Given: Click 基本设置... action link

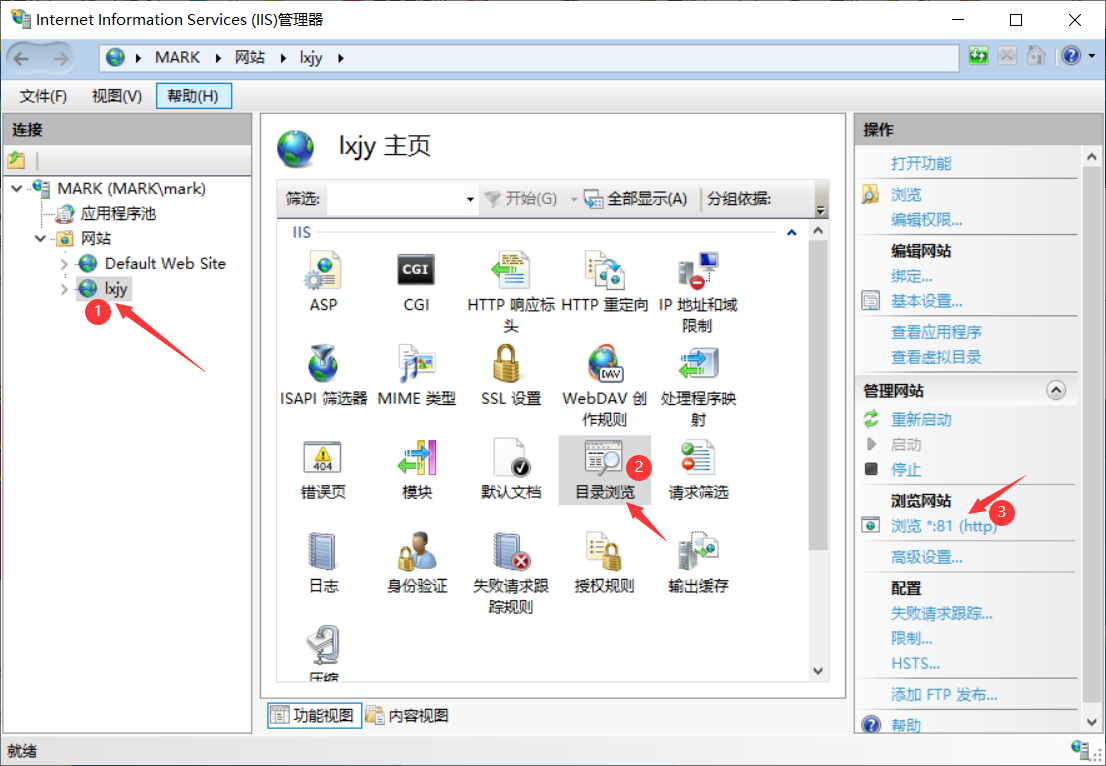Looking at the screenshot, I should [926, 301].
